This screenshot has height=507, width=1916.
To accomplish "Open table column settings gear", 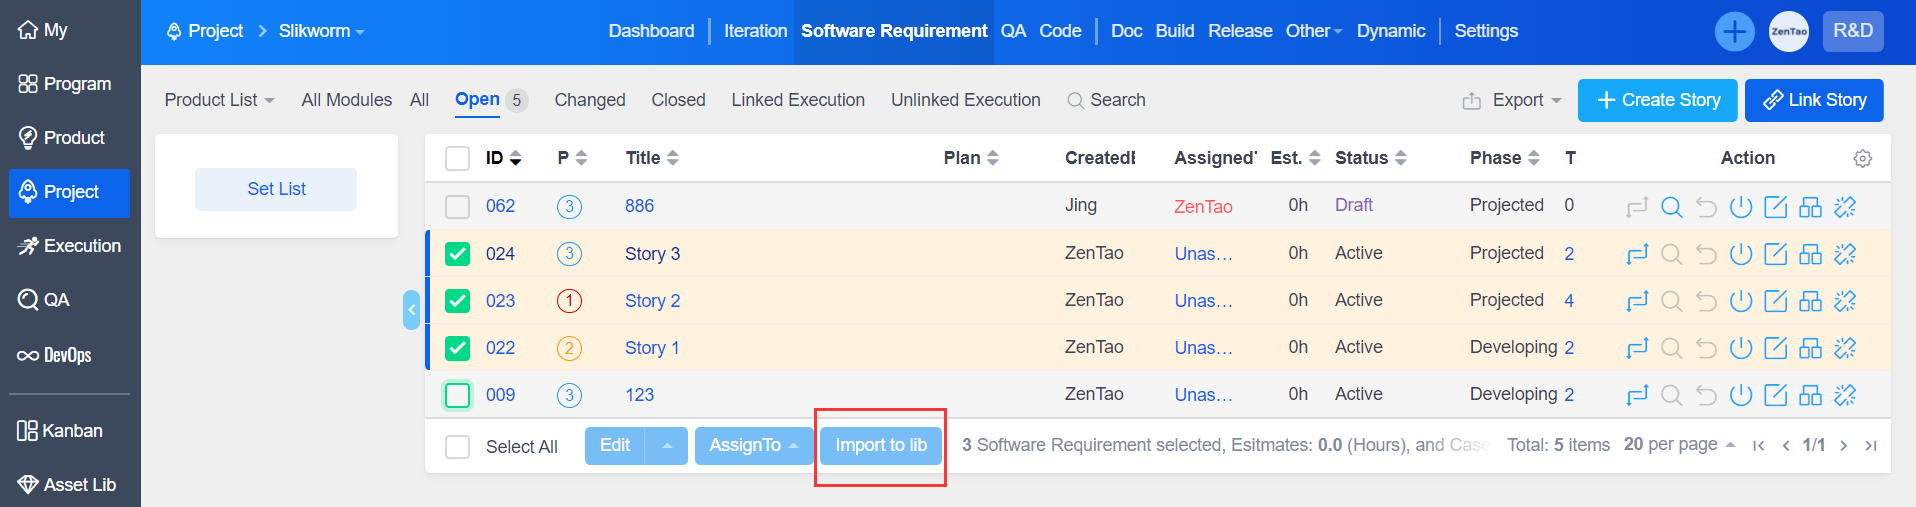I will (x=1862, y=158).
